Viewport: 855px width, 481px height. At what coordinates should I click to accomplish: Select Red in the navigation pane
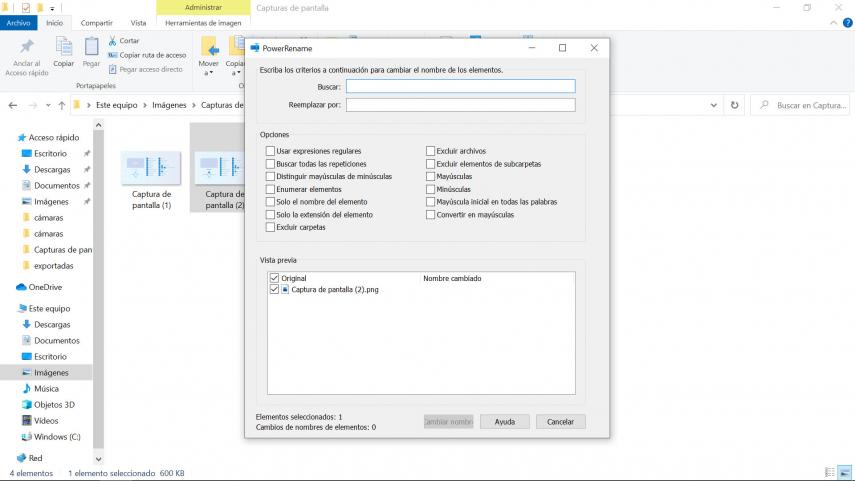[35, 458]
